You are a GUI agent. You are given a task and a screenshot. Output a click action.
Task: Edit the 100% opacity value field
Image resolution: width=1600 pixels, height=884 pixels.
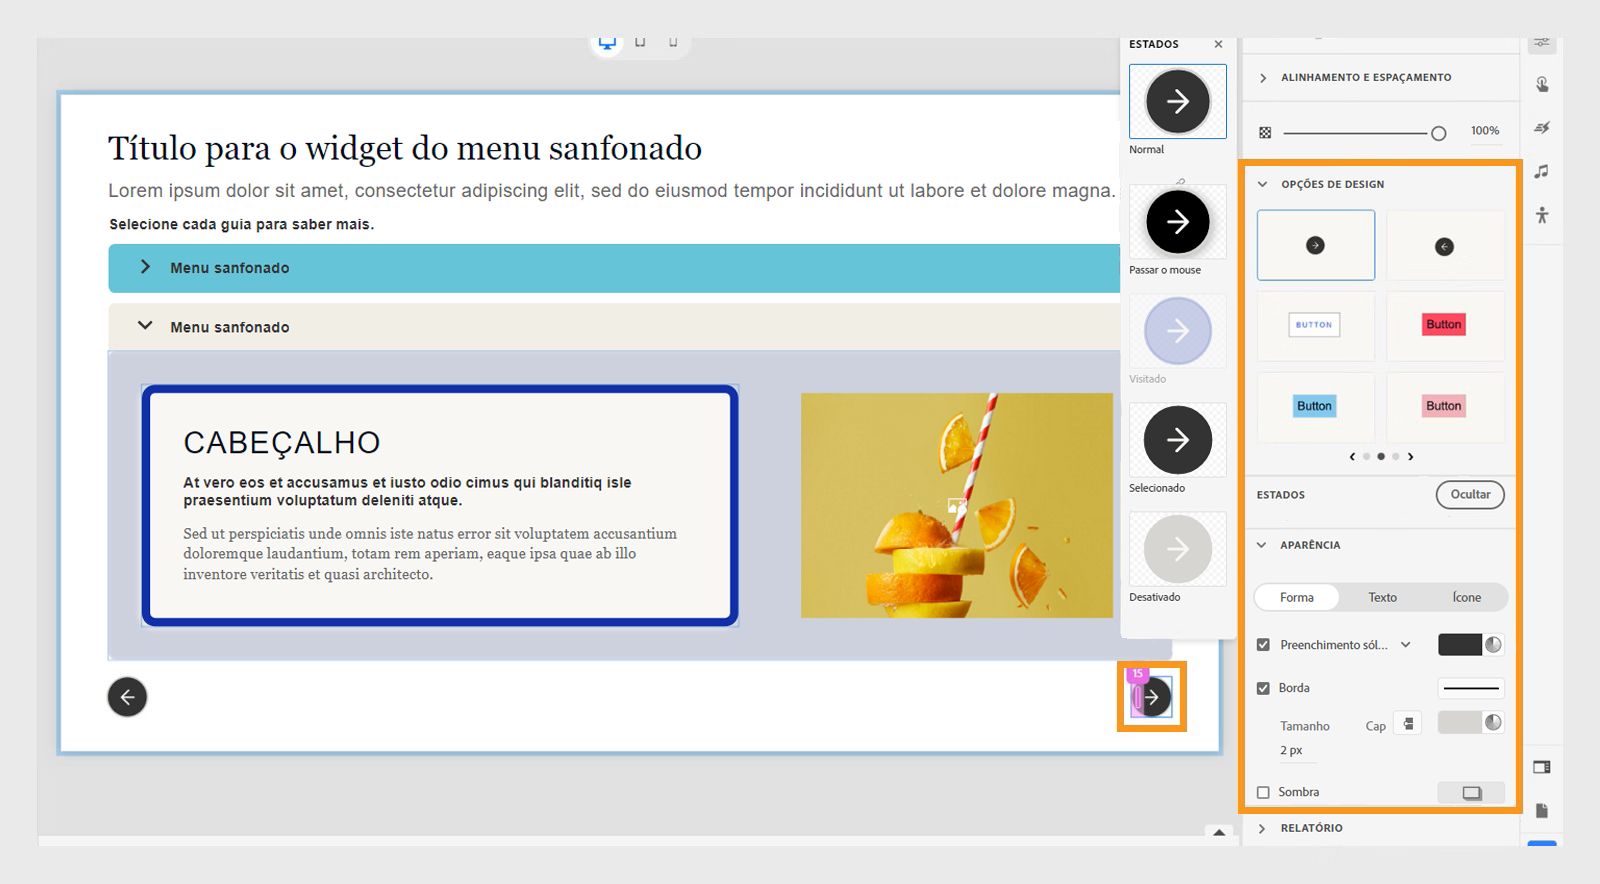coord(1485,131)
